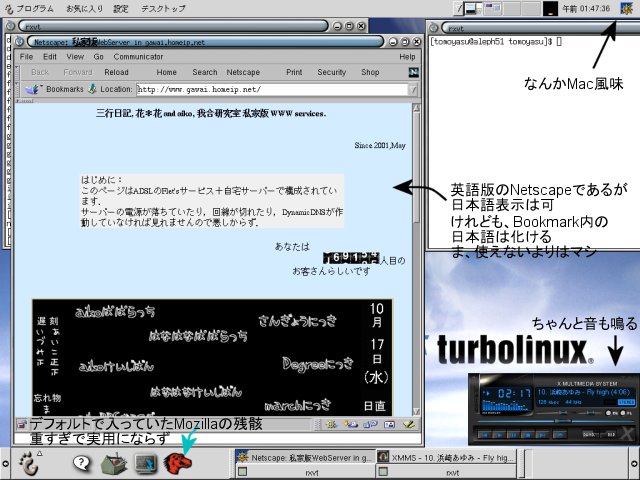This screenshot has height=480, width=640.
Task: Click XMMS eject button
Action: (560, 435)
